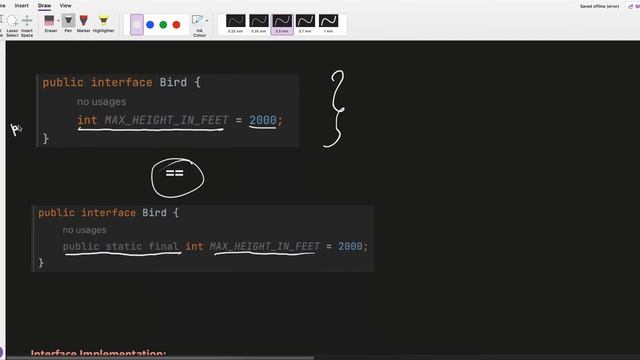The image size is (640, 360).
Task: Set pen thickness to 1 mm
Action: point(329,24)
